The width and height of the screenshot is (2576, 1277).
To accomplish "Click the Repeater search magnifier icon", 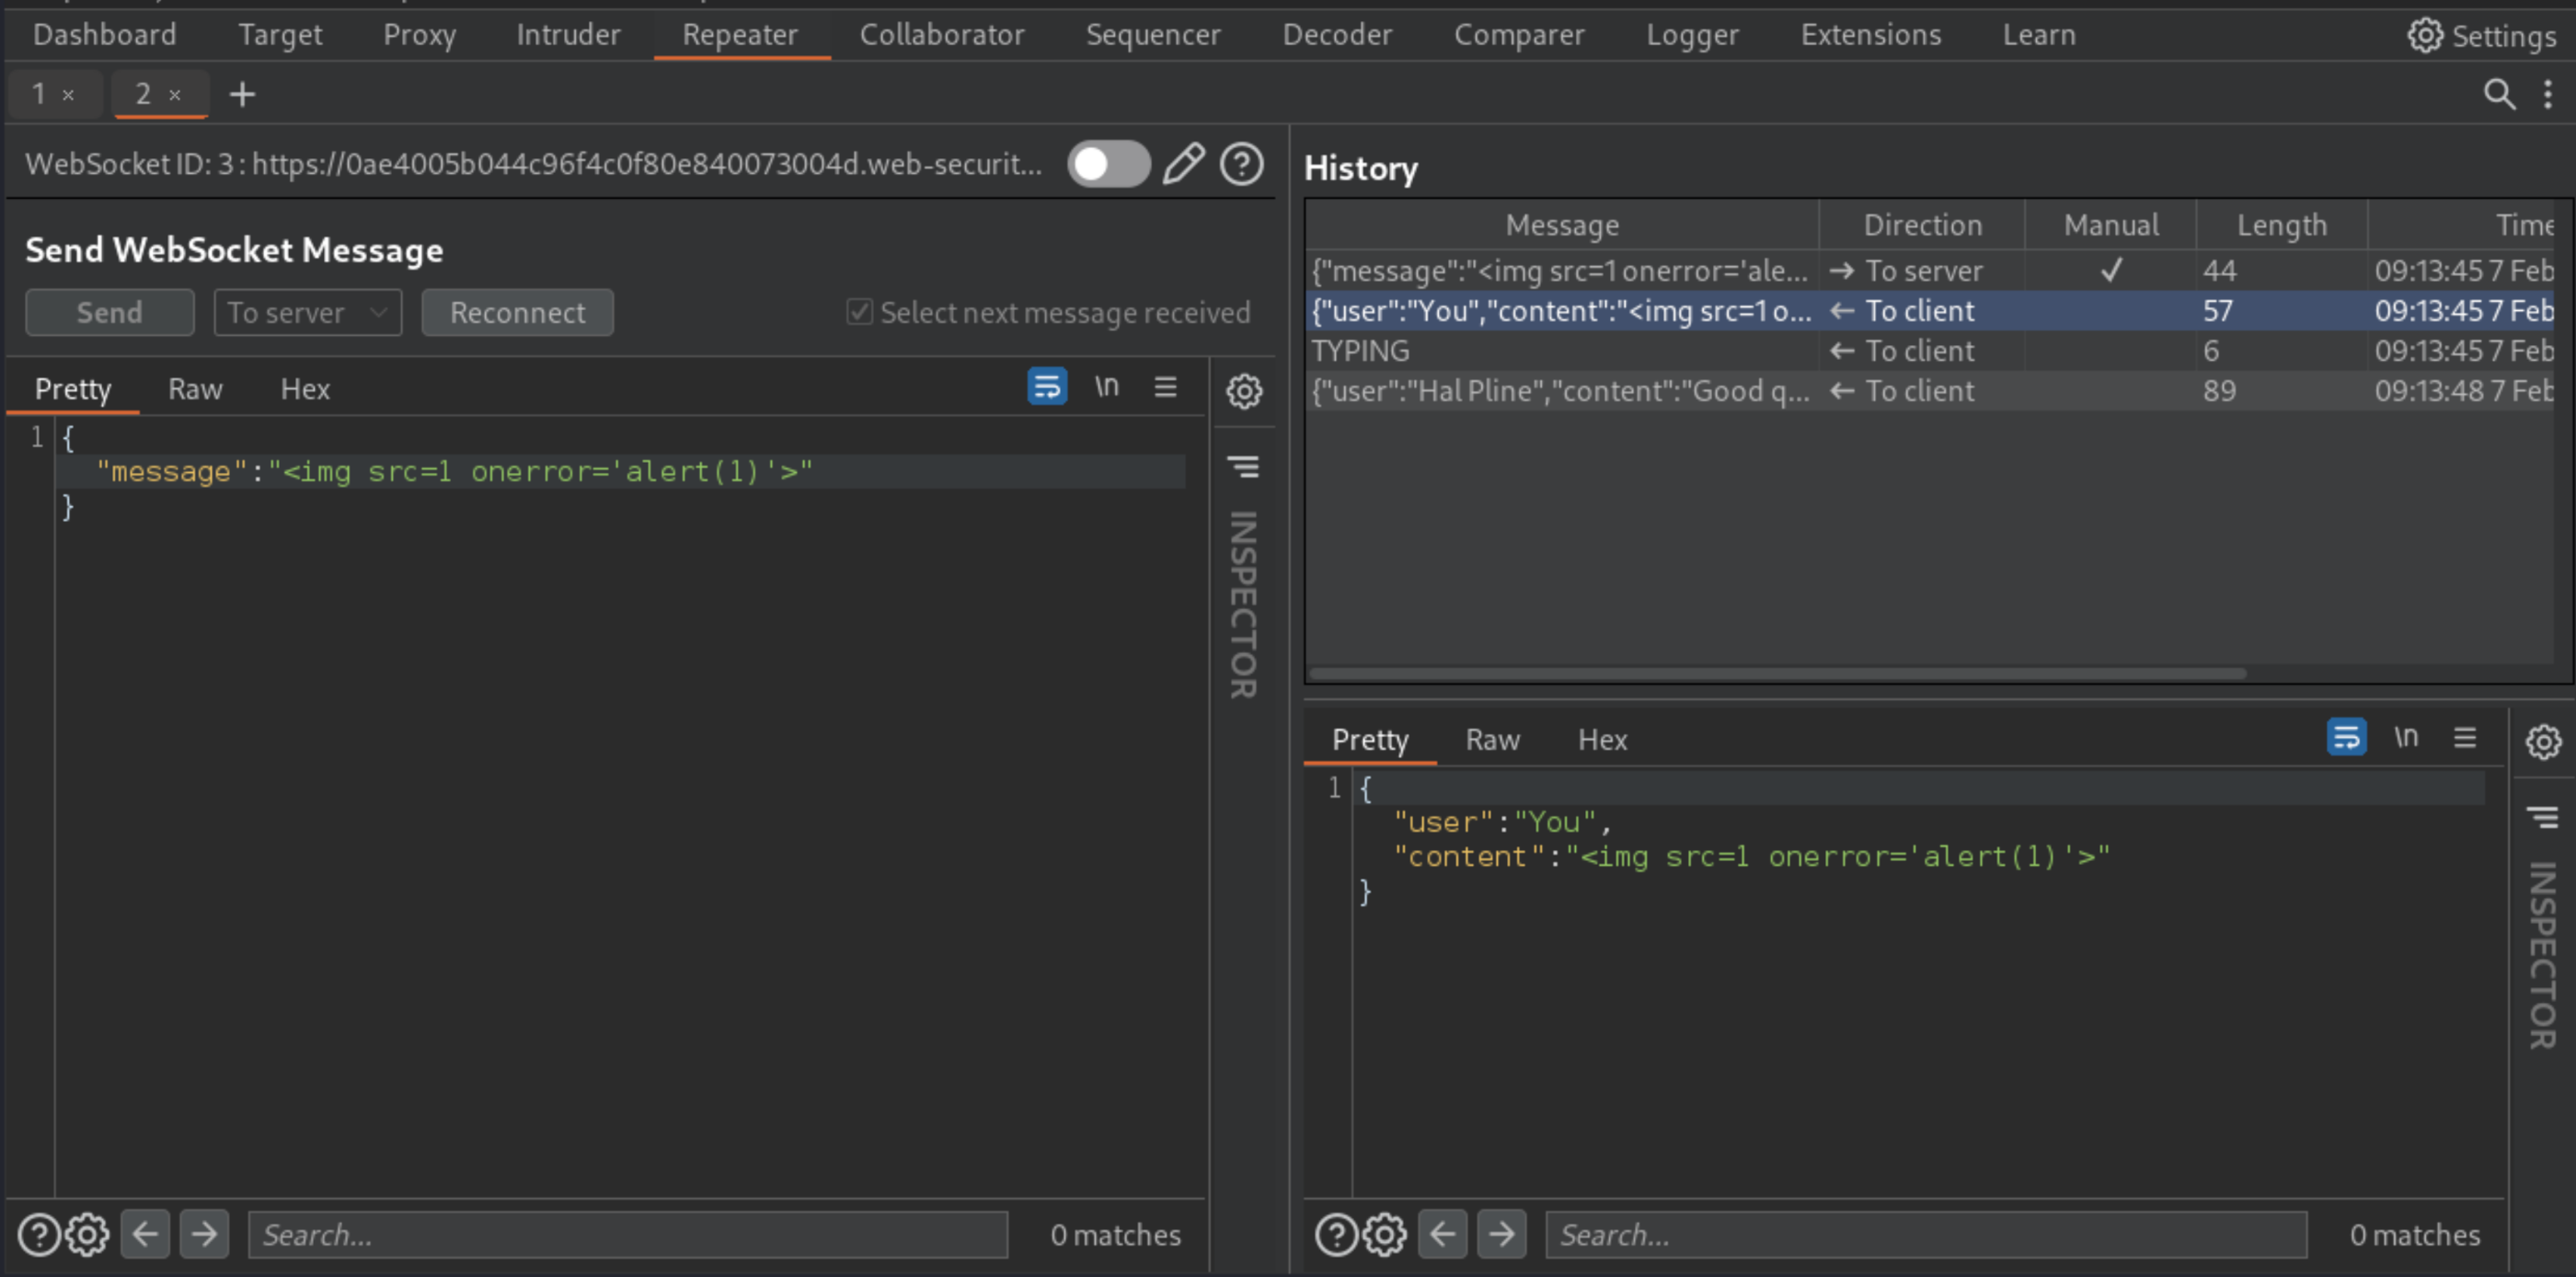I will (2499, 94).
